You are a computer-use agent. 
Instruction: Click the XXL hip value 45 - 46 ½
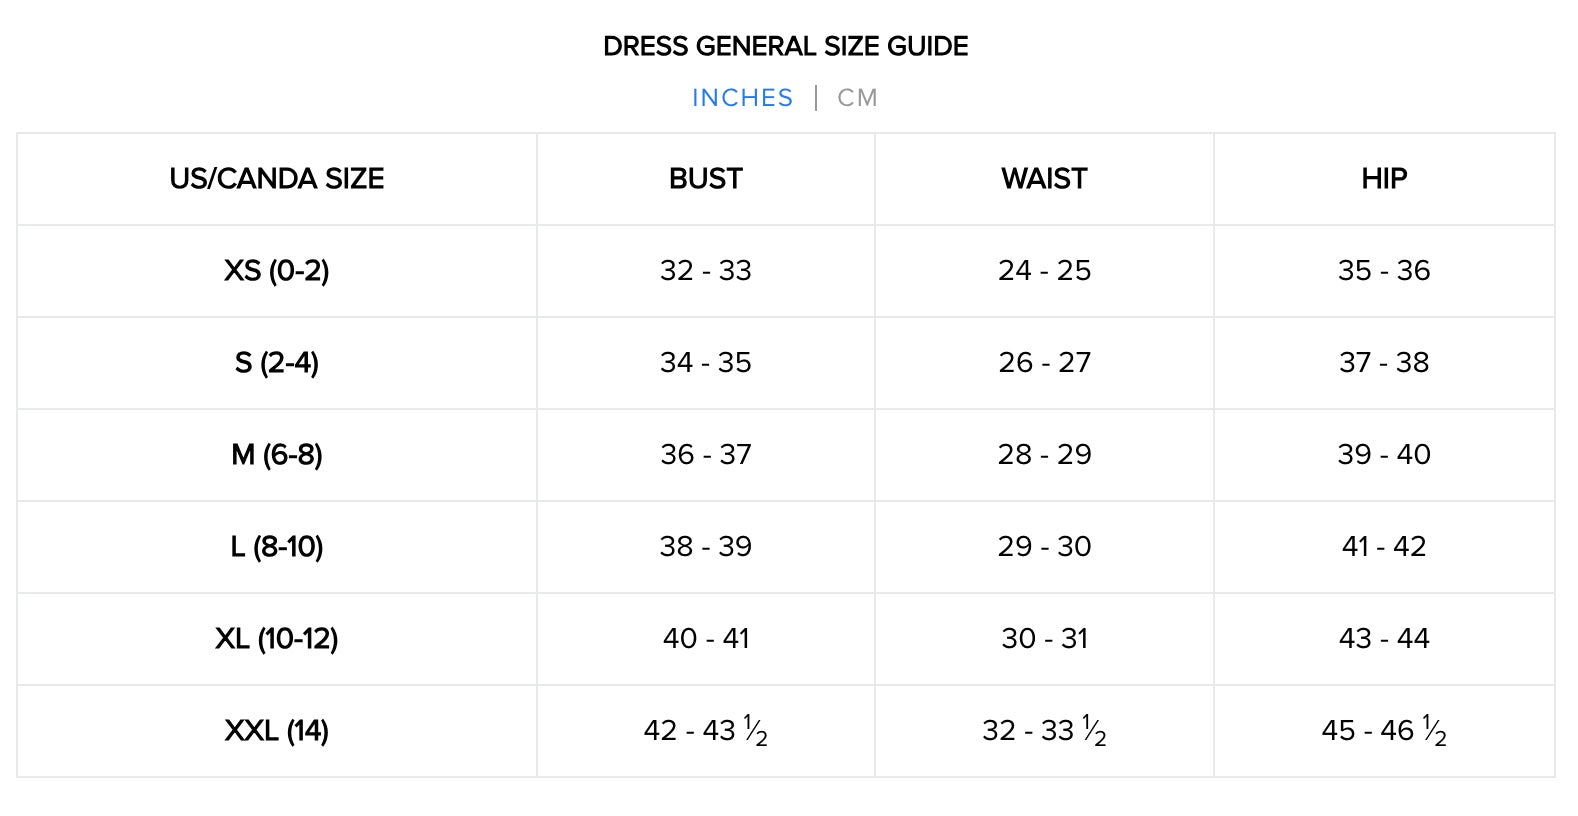1384,731
